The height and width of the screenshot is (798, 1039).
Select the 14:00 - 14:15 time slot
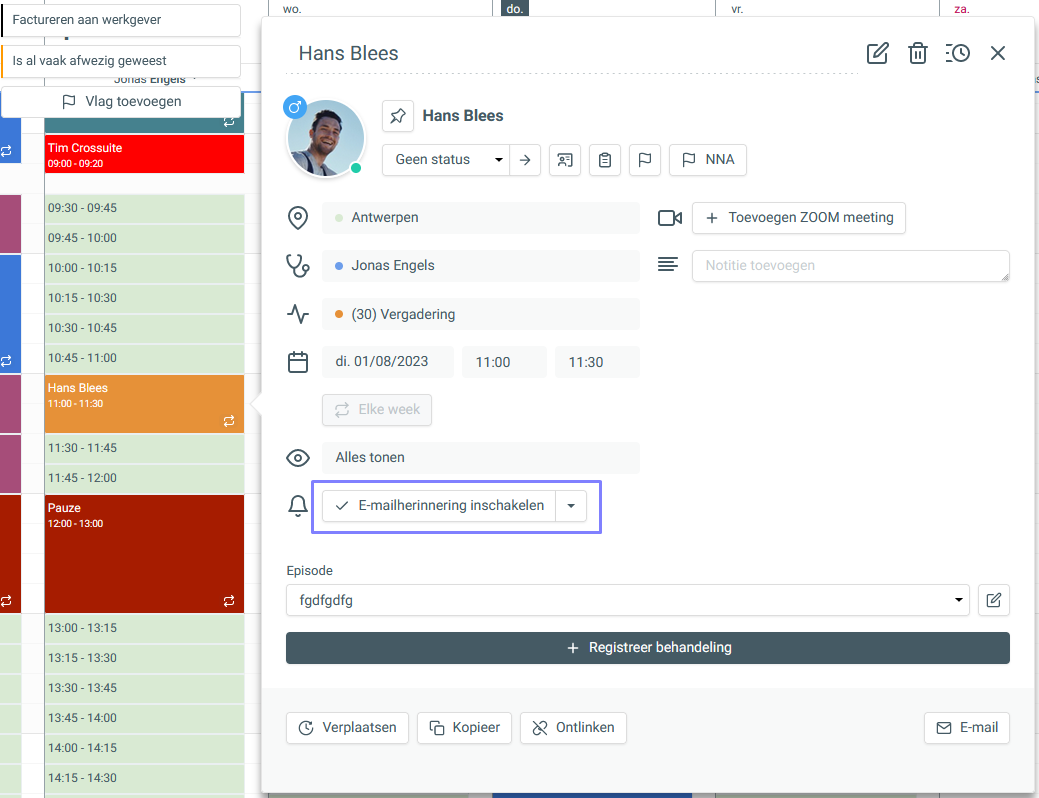(144, 748)
